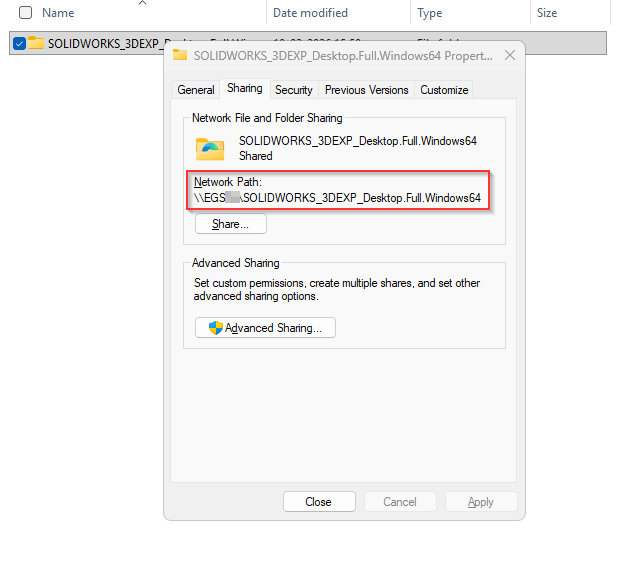619x568 pixels.
Task: Tick the select-all checkbox beside Name header
Action: [x=25, y=13]
